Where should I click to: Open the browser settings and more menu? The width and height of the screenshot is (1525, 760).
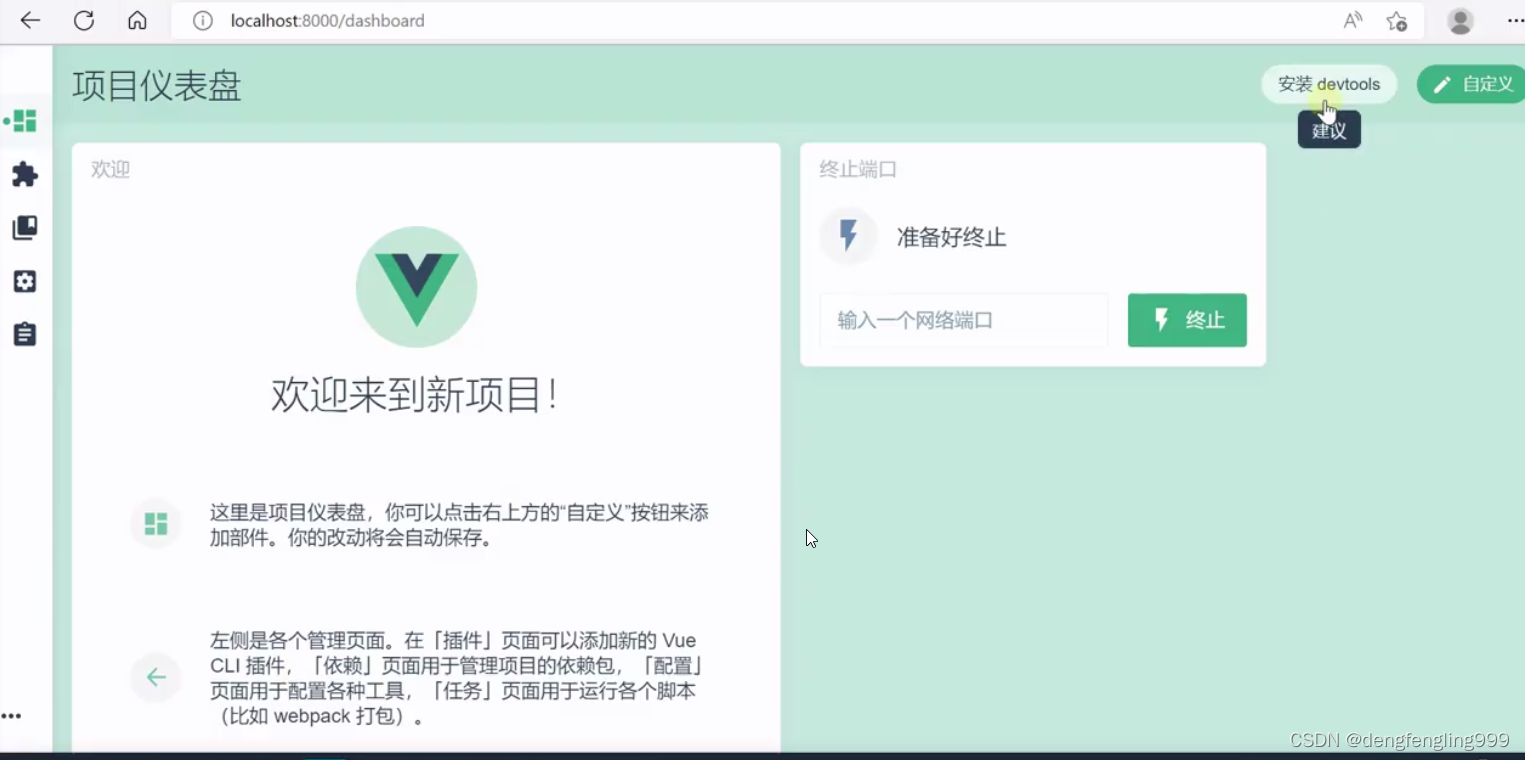pyautogui.click(x=1515, y=20)
